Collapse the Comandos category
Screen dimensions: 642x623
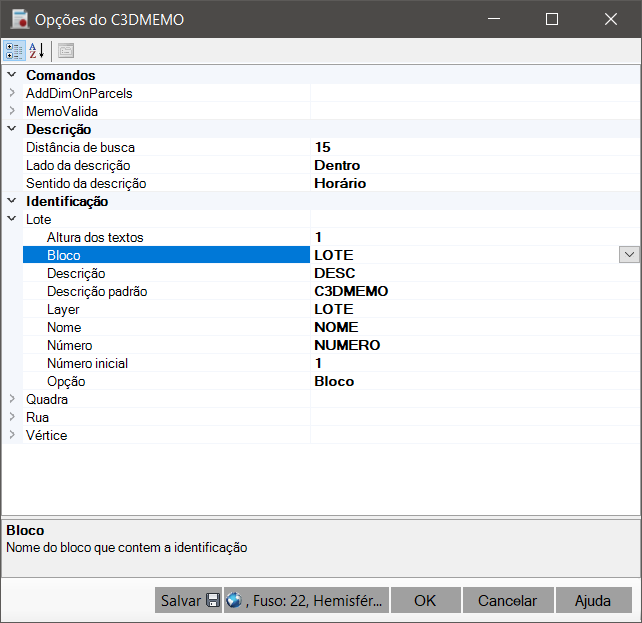(12, 75)
